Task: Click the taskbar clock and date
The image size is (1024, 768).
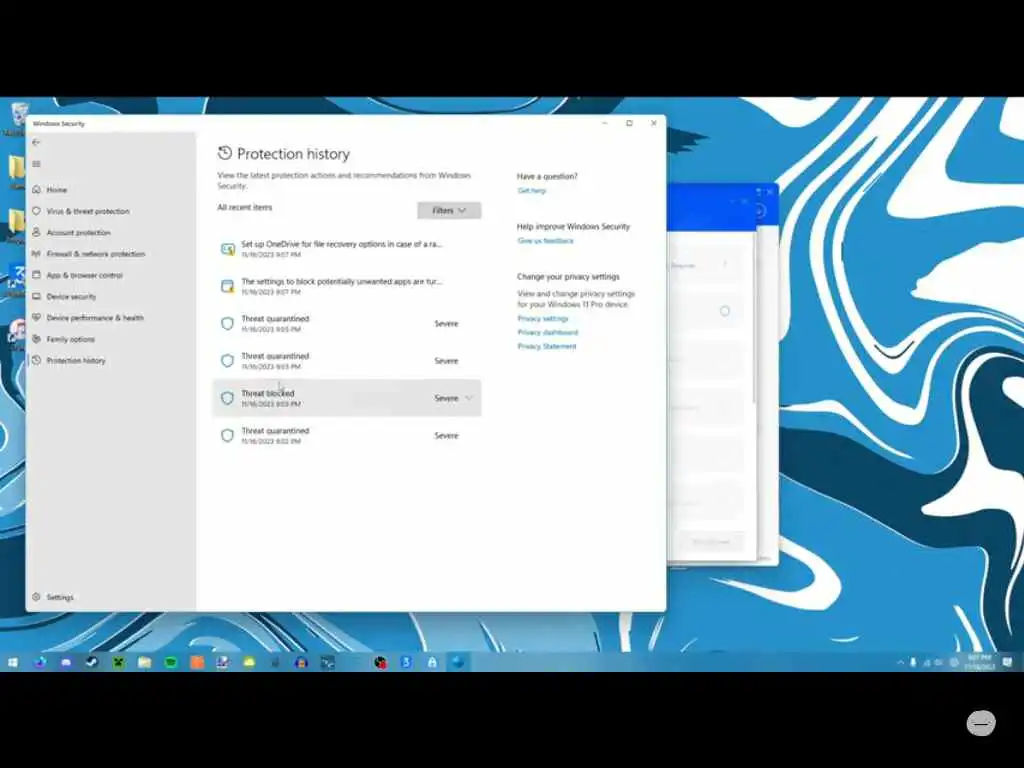Action: click(x=979, y=662)
